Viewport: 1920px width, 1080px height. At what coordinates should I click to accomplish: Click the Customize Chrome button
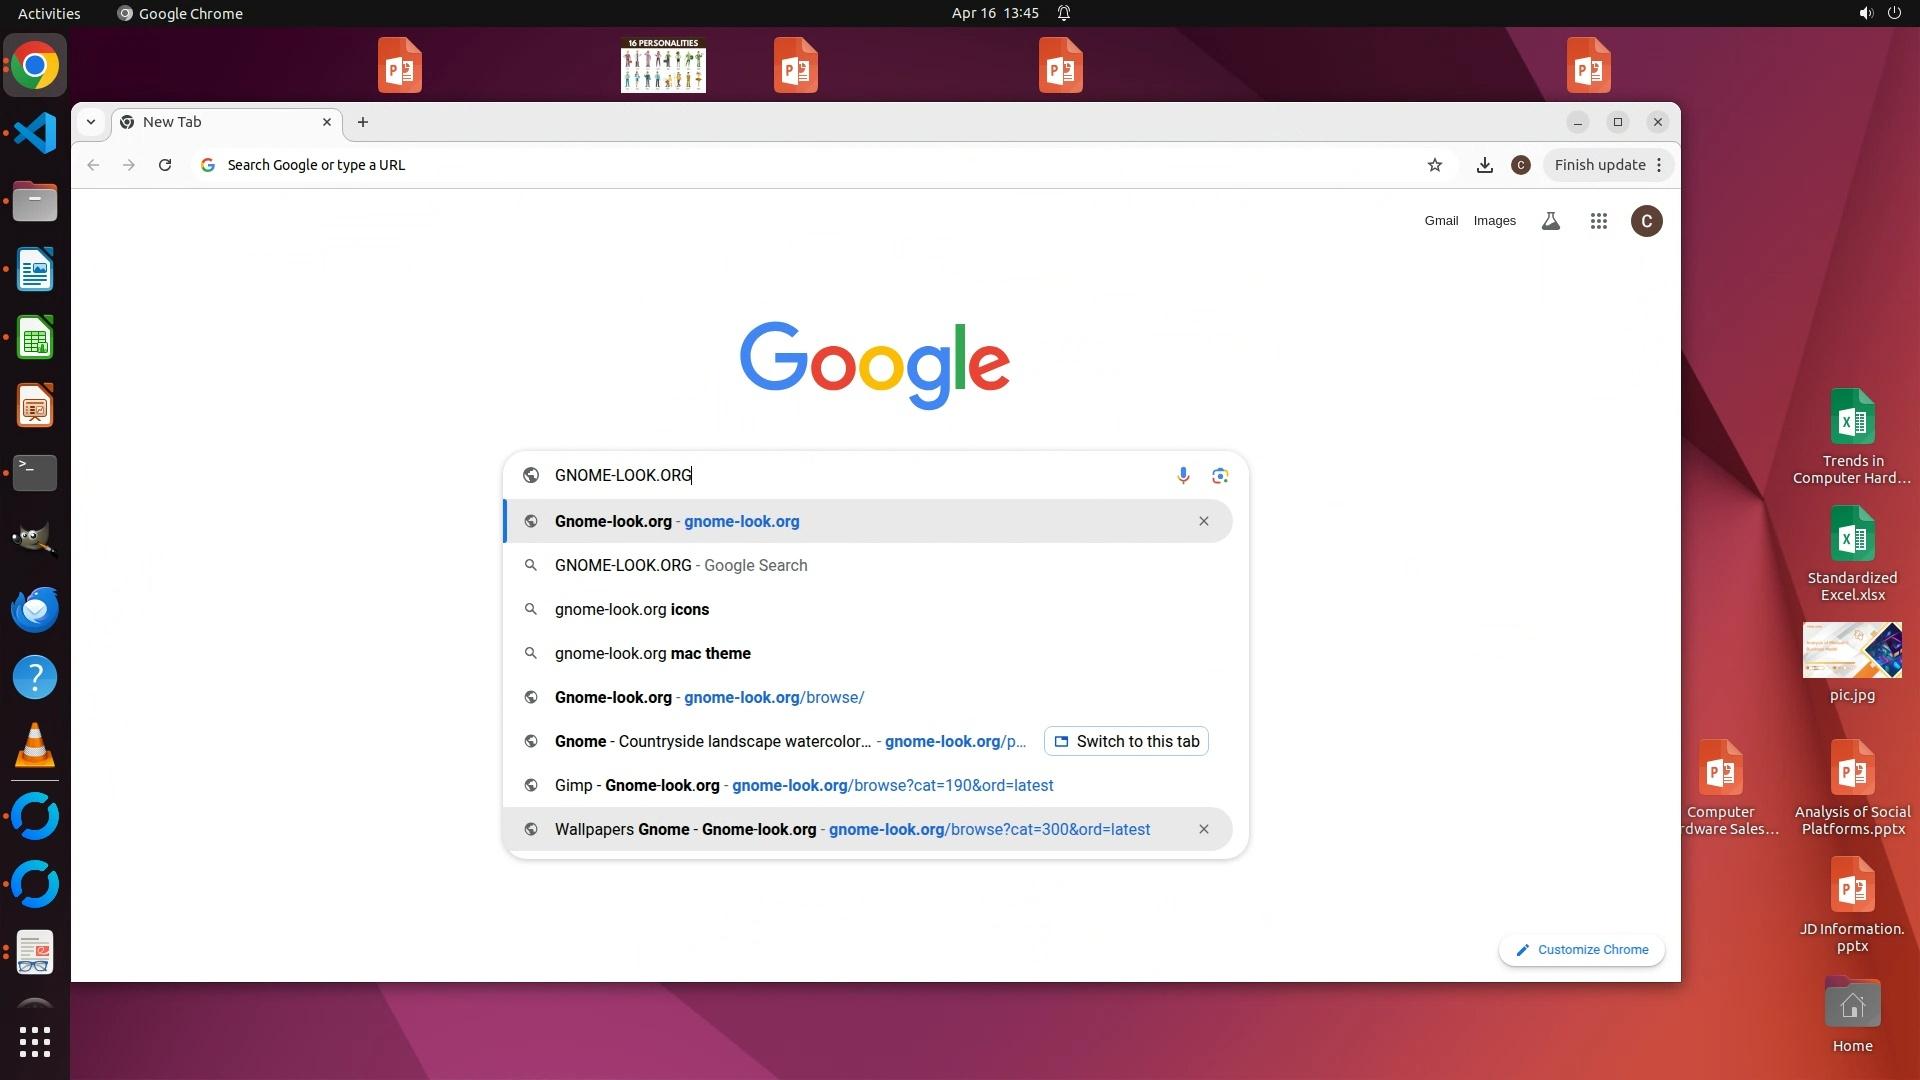(1581, 950)
